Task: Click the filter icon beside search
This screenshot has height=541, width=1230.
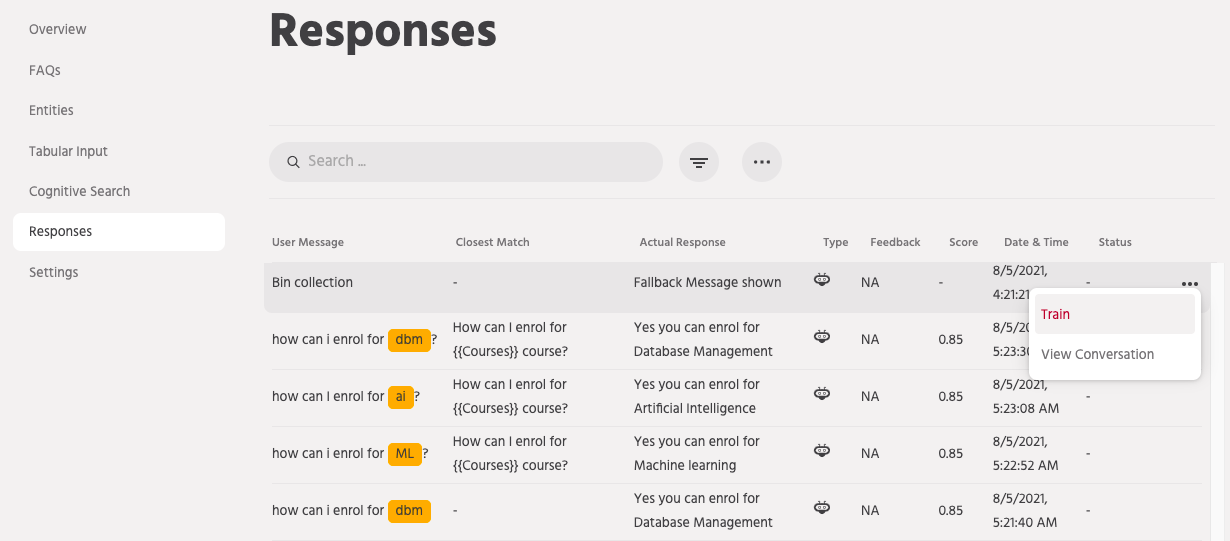Action: 699,162
